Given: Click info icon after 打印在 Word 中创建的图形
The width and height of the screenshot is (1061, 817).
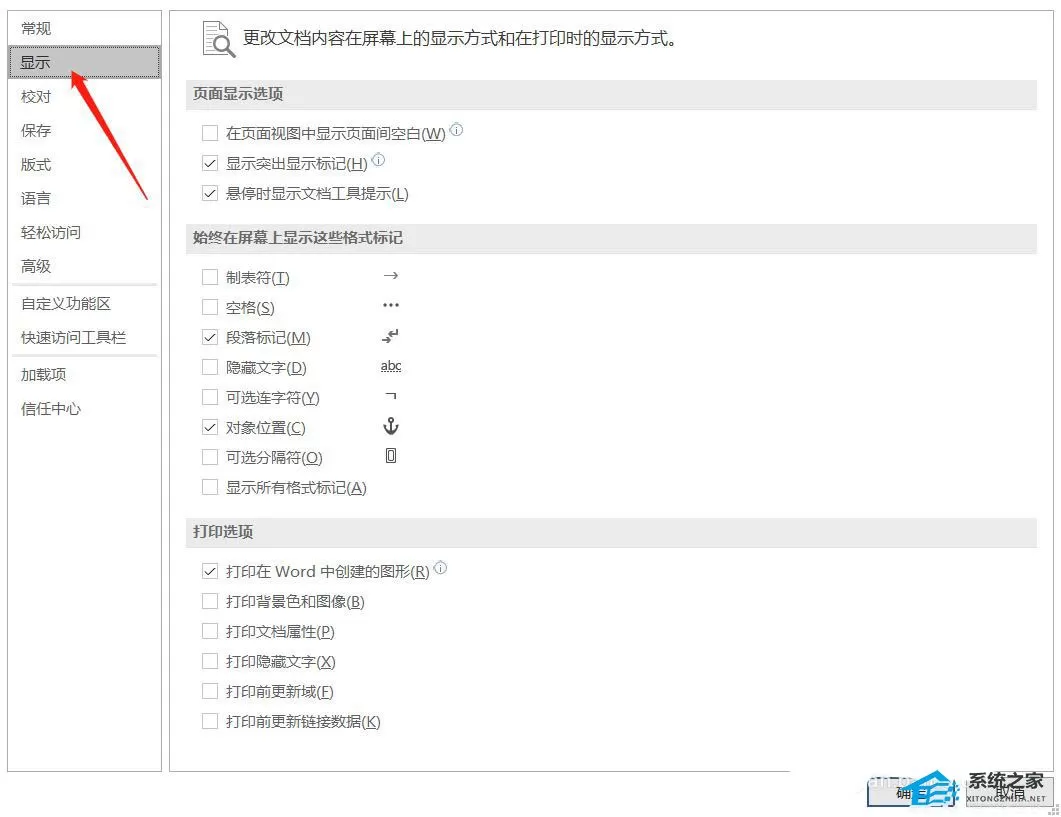Looking at the screenshot, I should coord(441,568).
